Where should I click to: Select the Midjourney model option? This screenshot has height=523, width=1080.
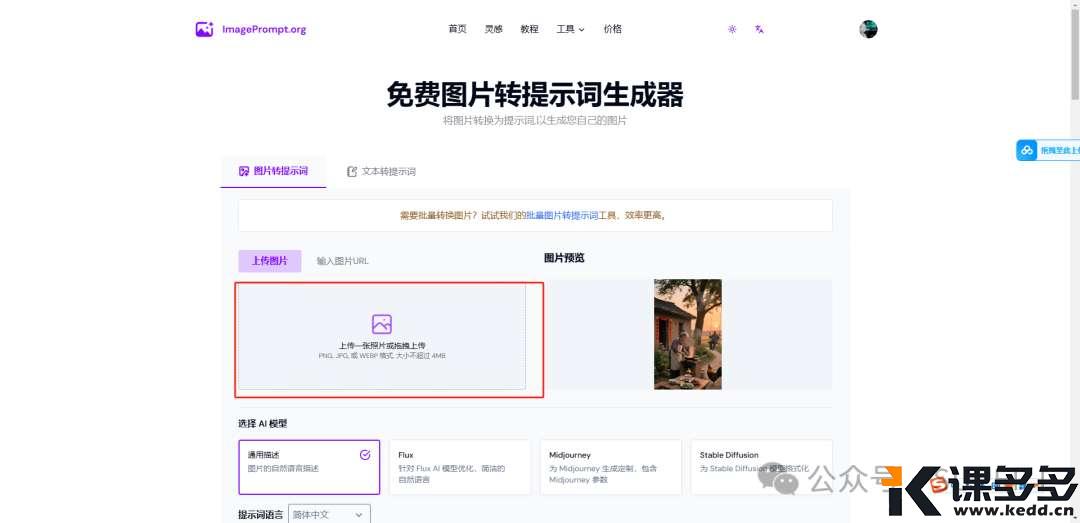coord(611,467)
